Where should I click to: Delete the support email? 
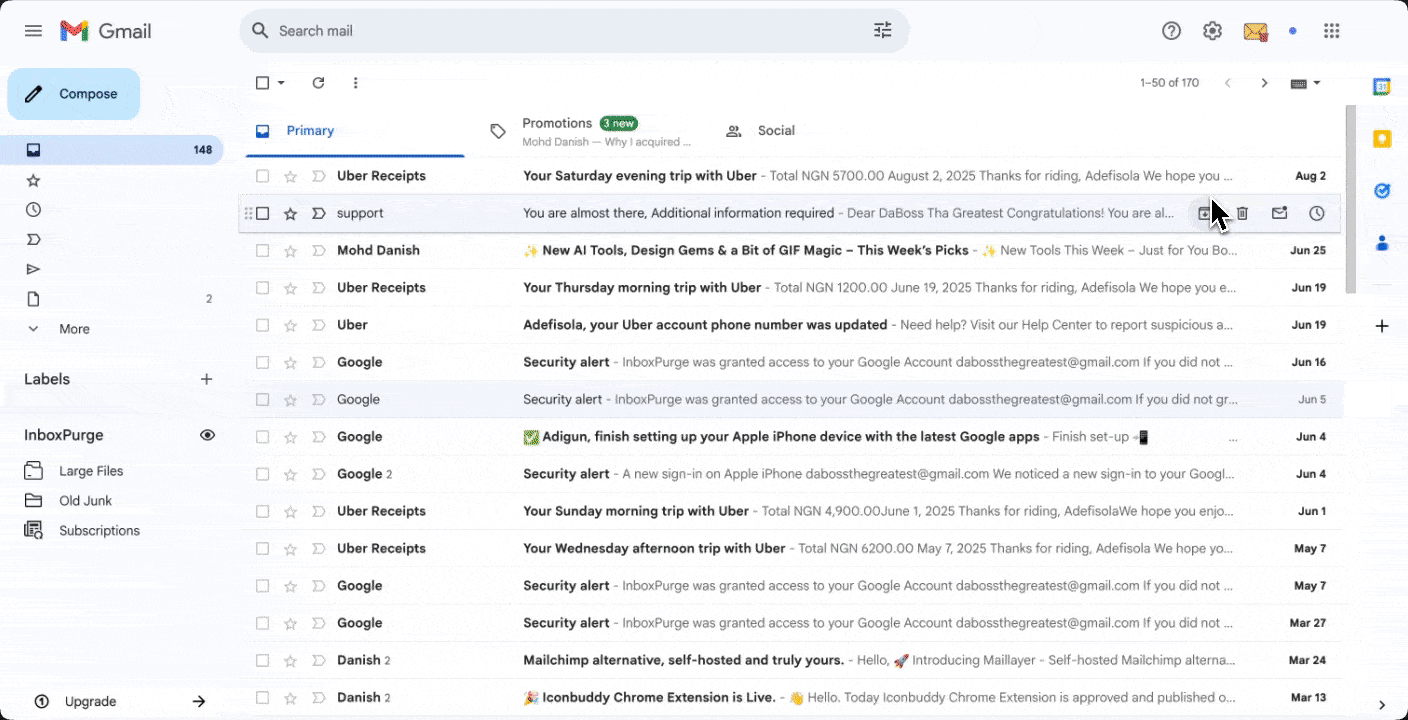pos(1242,213)
